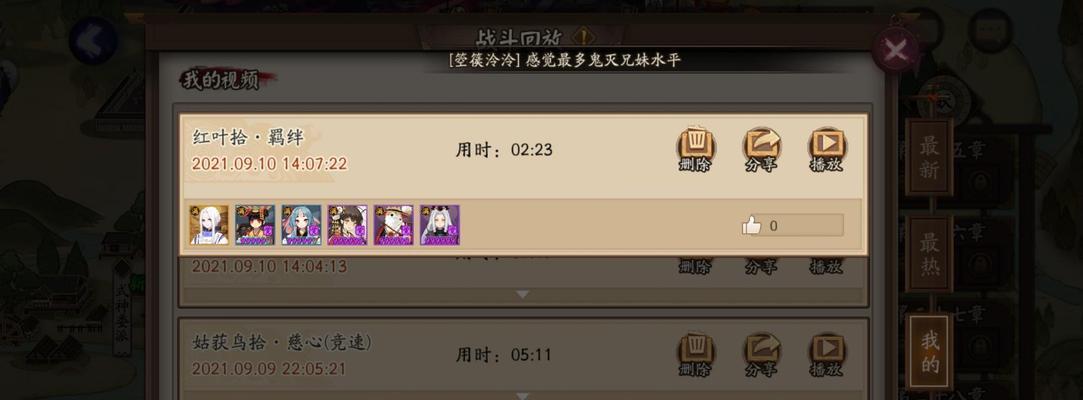Go back with the blue arrow button

click(93, 41)
